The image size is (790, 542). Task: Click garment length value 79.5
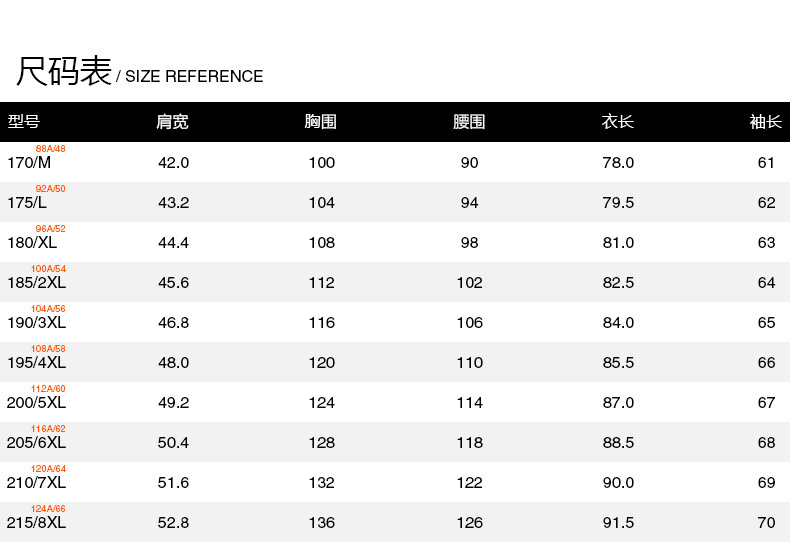coord(617,203)
